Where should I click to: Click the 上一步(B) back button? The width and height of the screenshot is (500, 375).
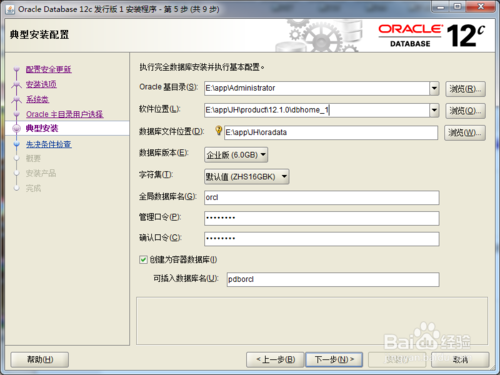[275, 360]
